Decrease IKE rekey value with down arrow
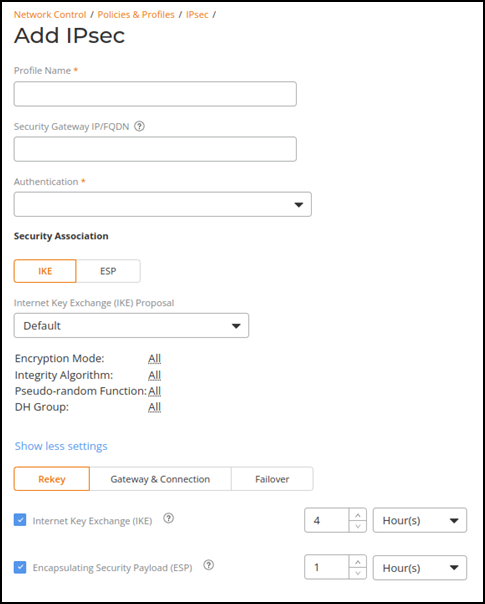This screenshot has height=604, width=485. coord(358,527)
